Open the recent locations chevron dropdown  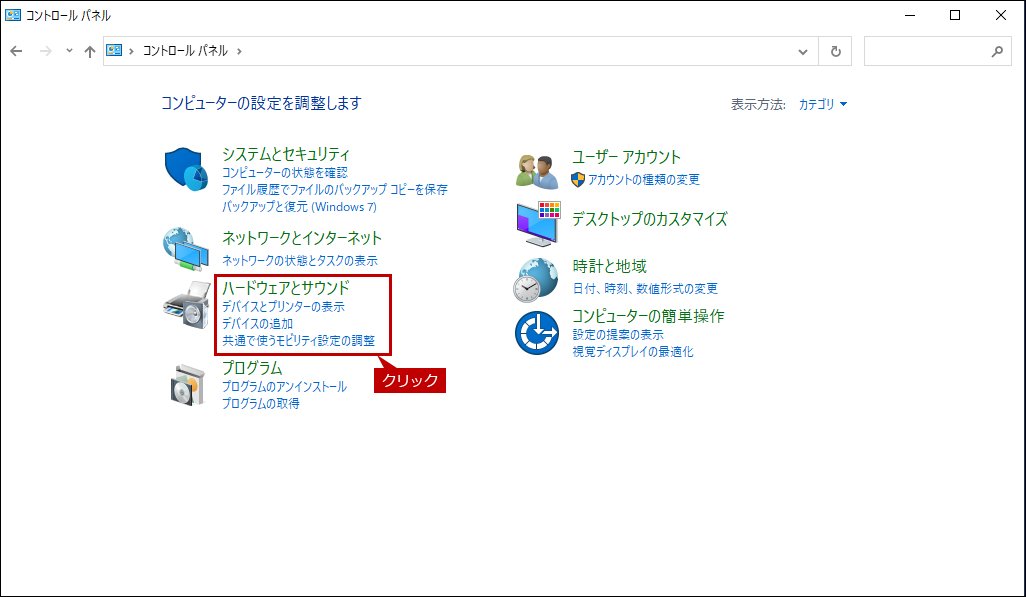click(69, 51)
